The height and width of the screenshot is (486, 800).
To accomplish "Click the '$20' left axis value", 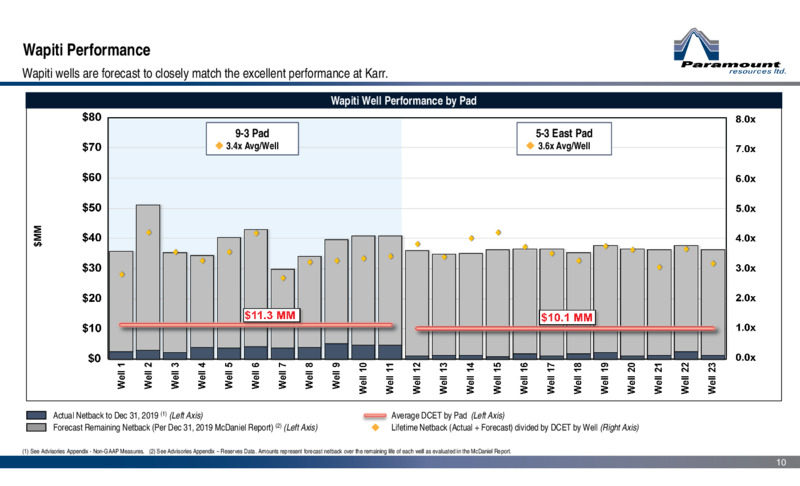I will pos(92,298).
